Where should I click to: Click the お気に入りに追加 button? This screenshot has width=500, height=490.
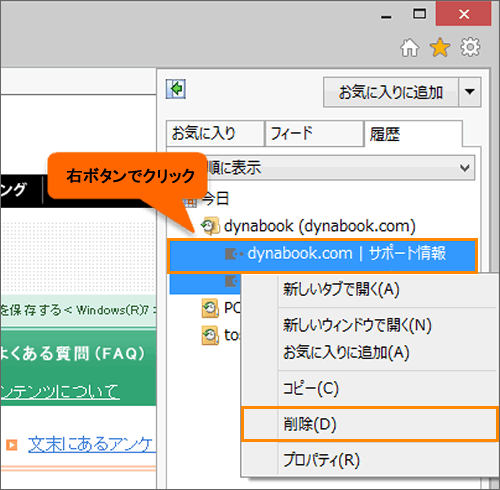[391, 92]
